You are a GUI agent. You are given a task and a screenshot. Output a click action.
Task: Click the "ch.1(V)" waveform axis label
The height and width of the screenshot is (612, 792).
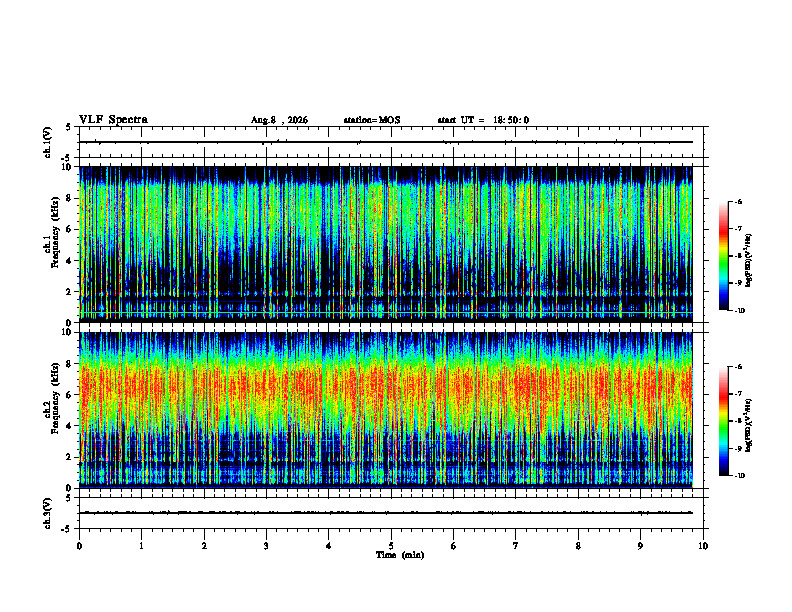pos(48,142)
